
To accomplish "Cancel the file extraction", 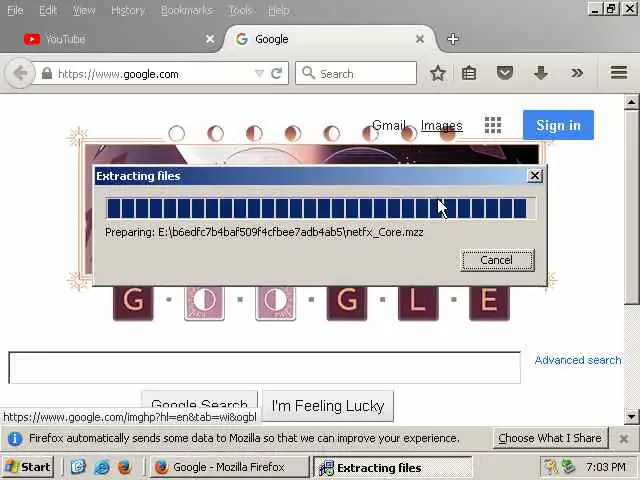I will coord(497,260).
